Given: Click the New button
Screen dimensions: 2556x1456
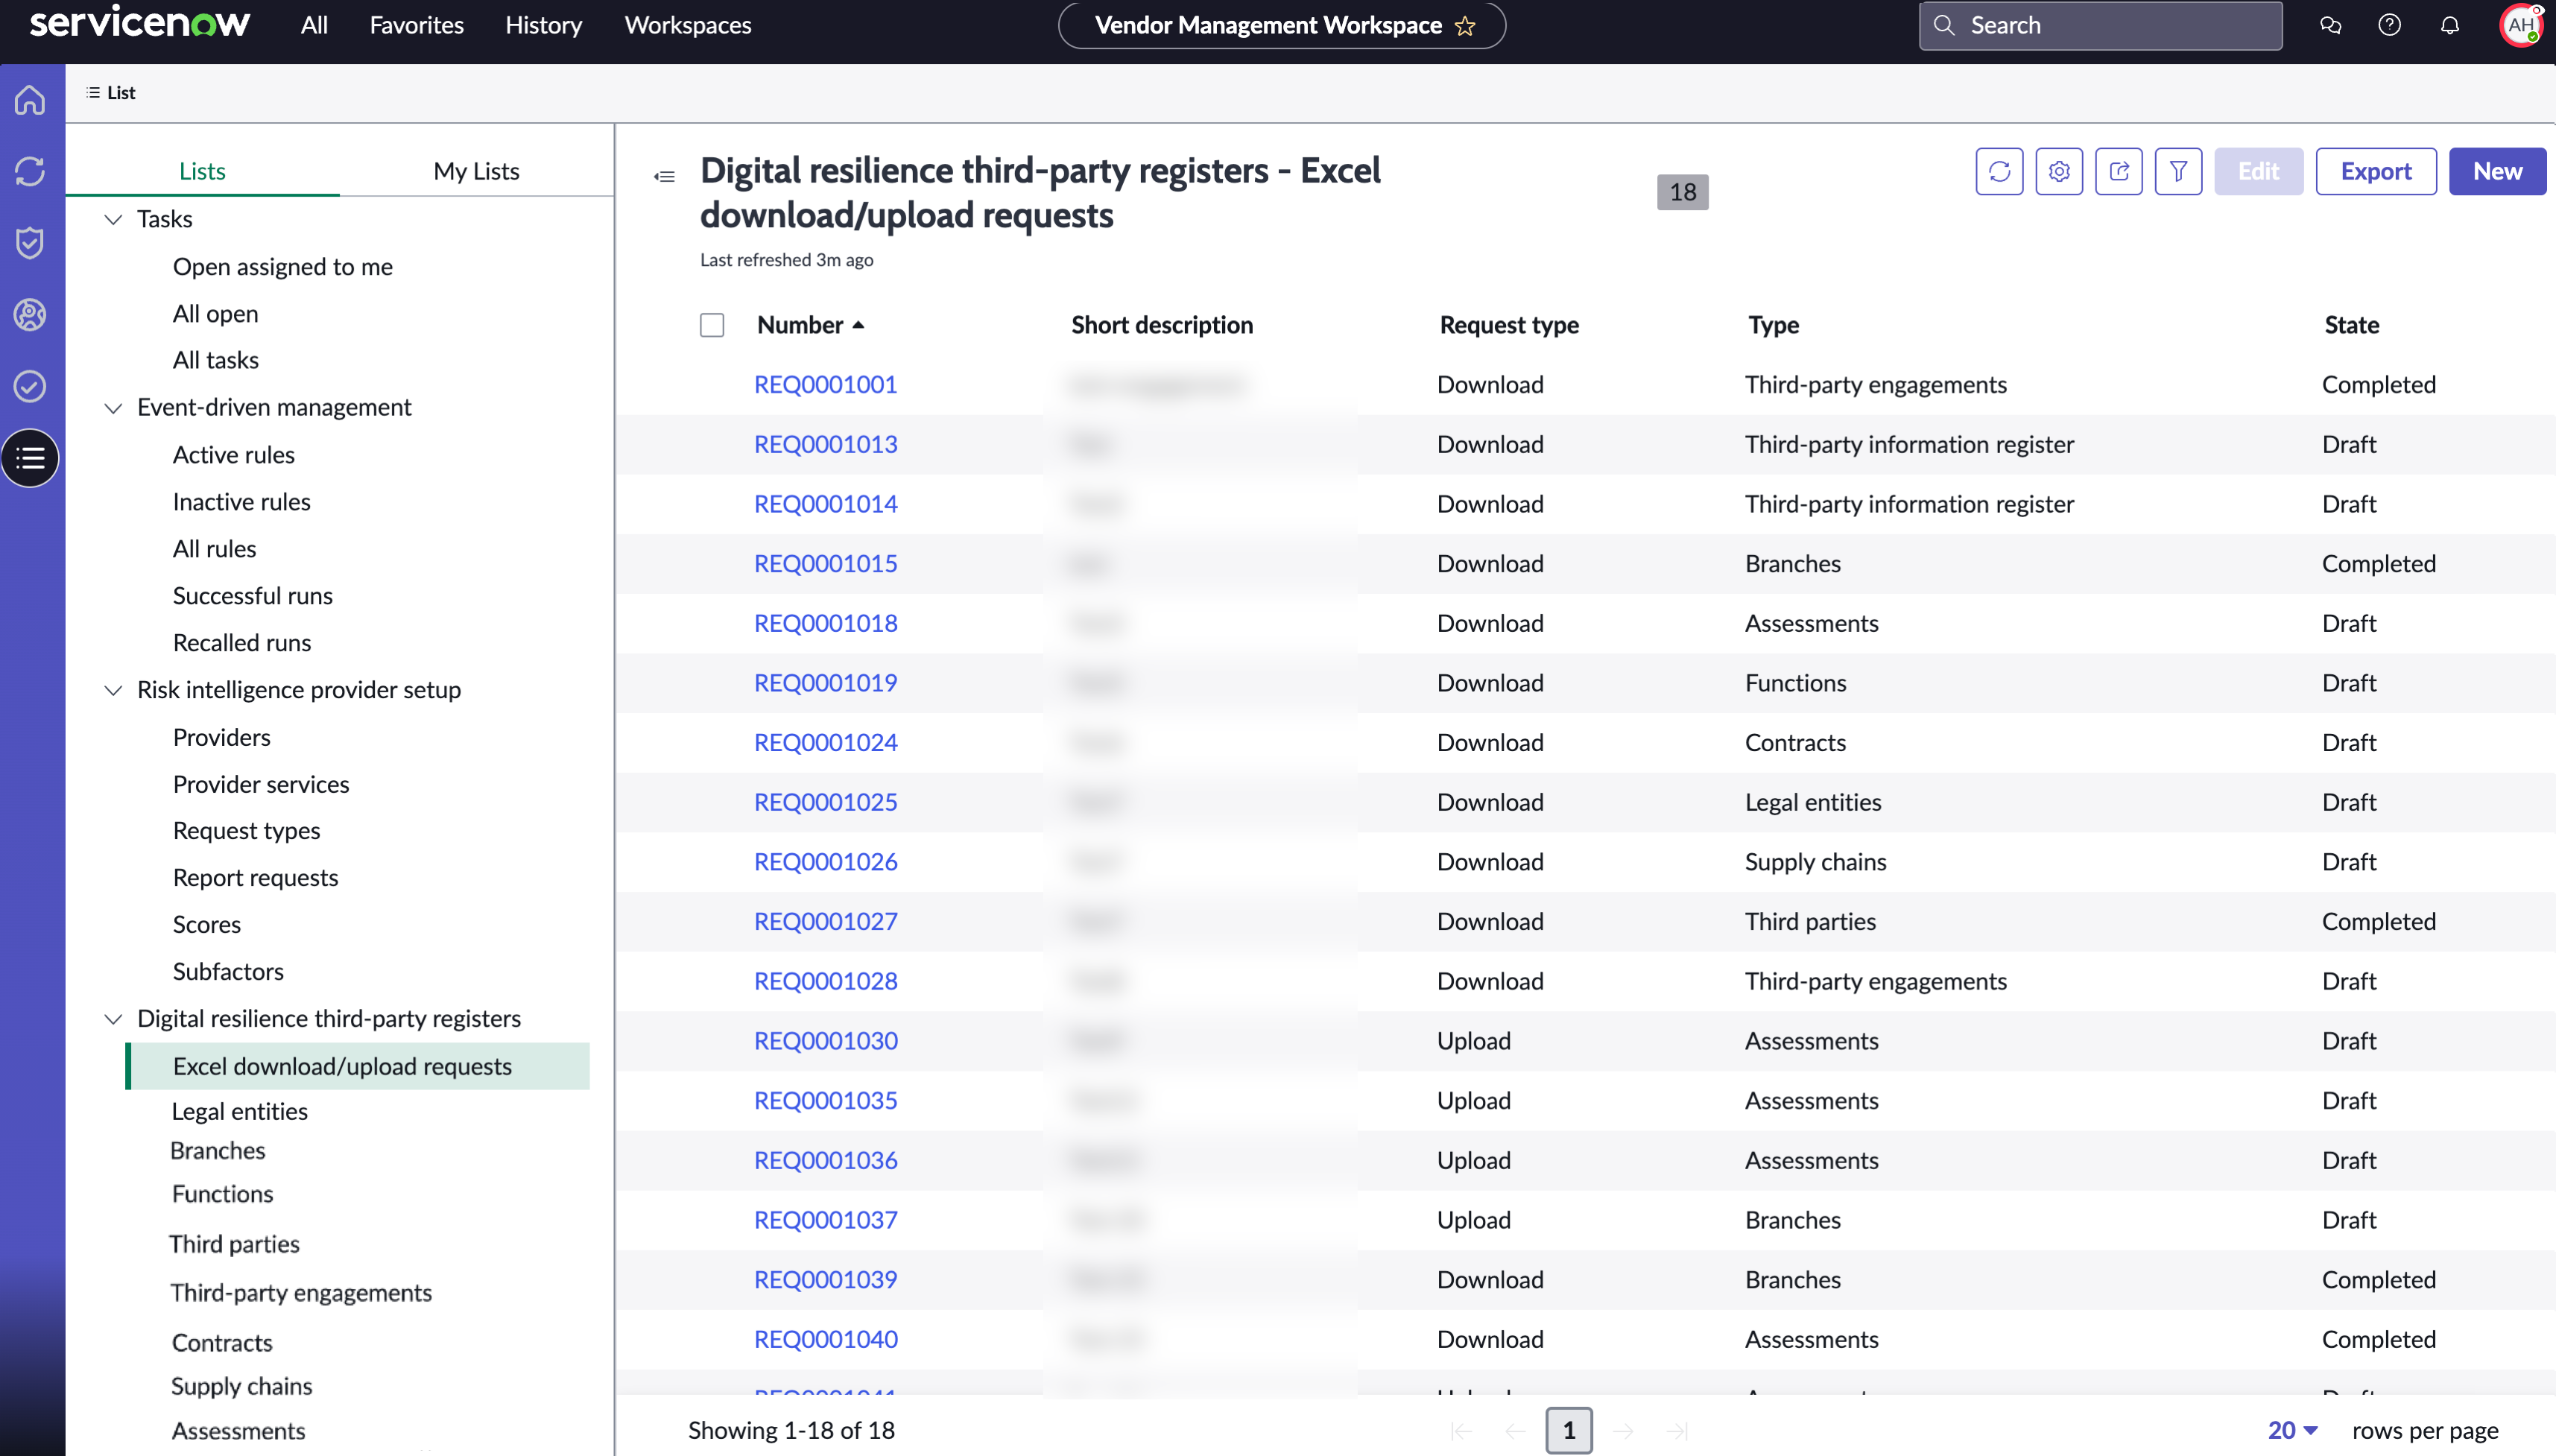Looking at the screenshot, I should (2497, 171).
